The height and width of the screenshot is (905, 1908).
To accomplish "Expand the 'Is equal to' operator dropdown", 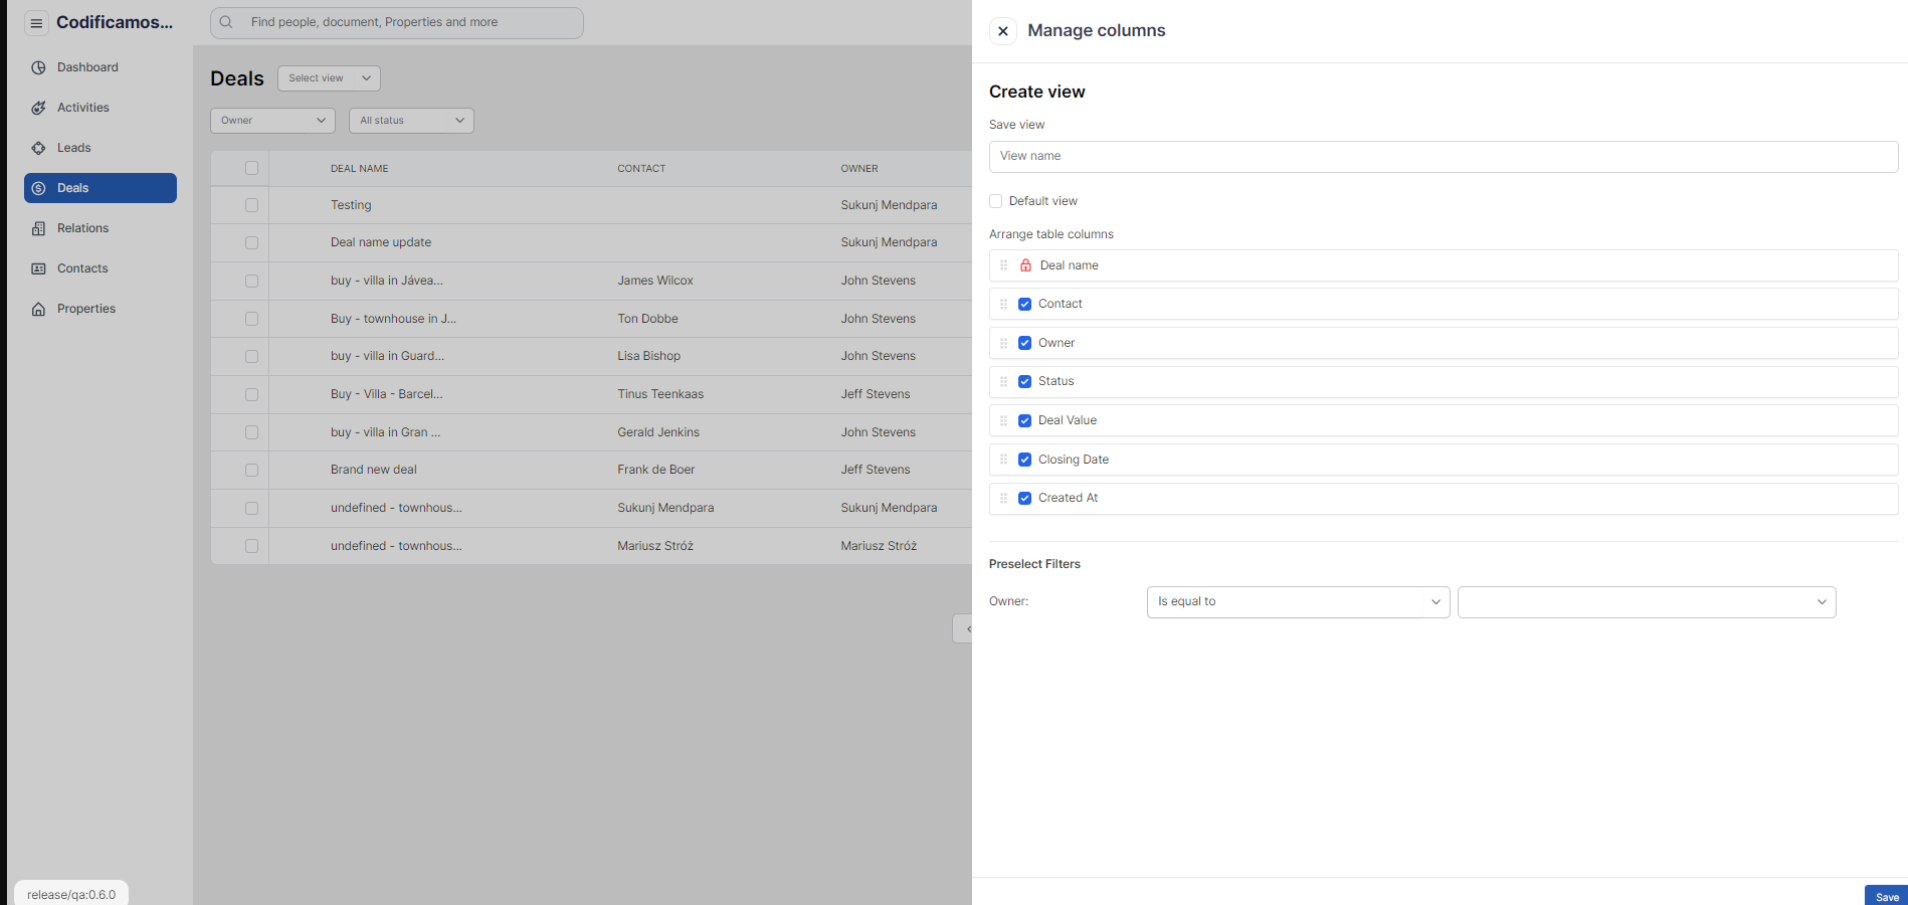I will (x=1297, y=602).
